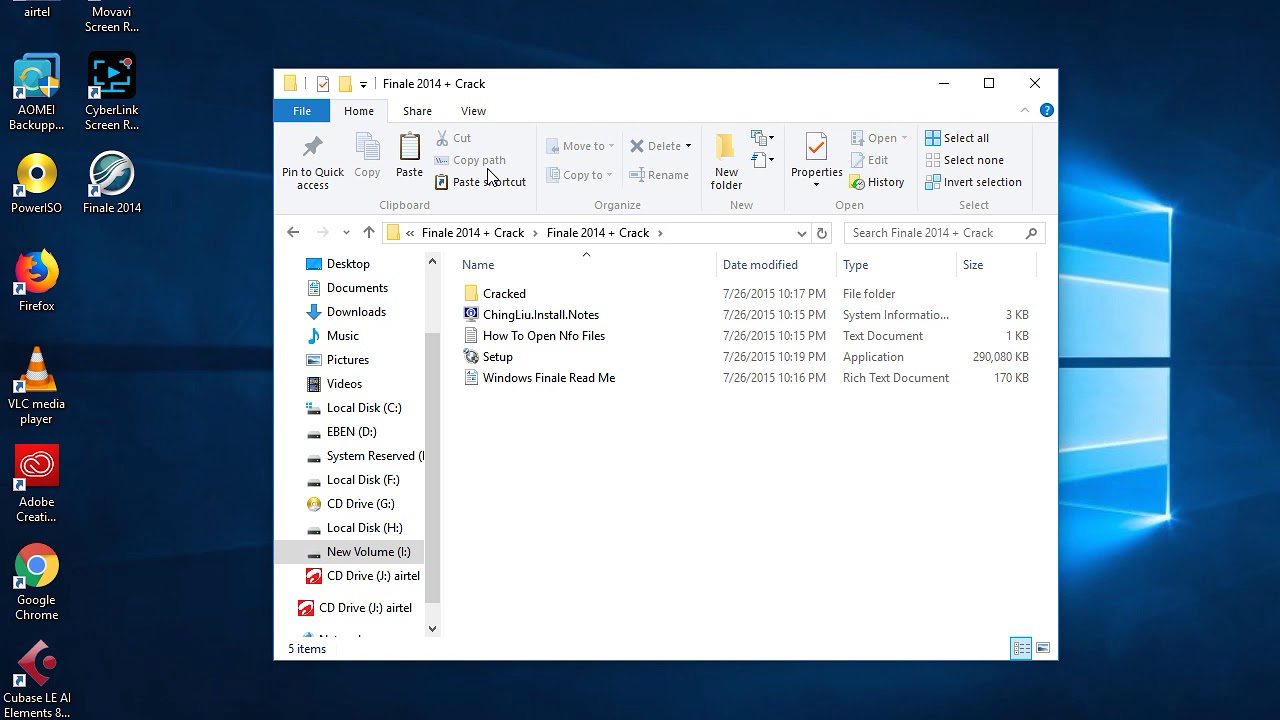The image size is (1280, 720).
Task: Open the Google Chrome desktop shortcut
Action: point(36,582)
